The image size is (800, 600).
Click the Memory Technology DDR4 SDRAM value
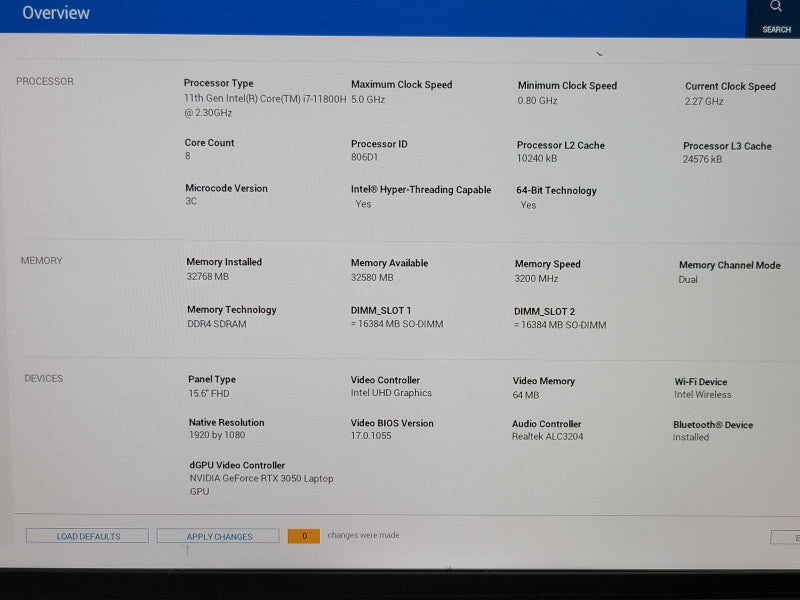coord(217,324)
